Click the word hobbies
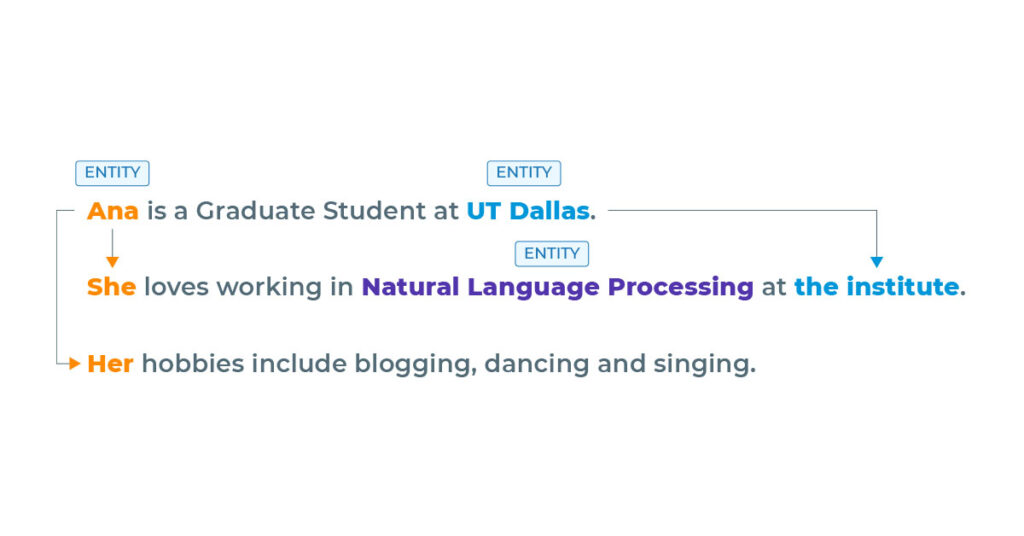This screenshot has width=1024, height=536. pos(192,364)
